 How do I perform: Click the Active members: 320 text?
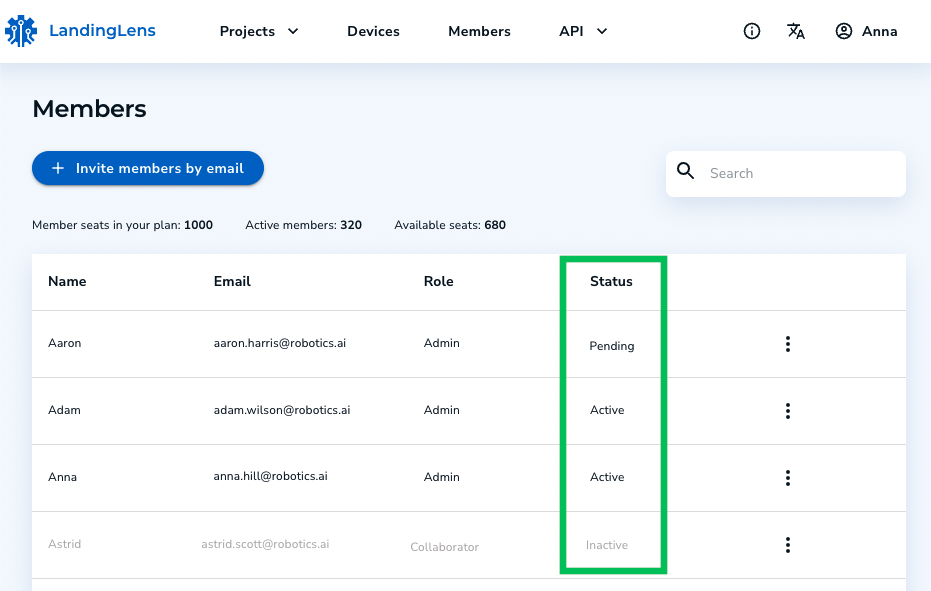[x=303, y=225]
